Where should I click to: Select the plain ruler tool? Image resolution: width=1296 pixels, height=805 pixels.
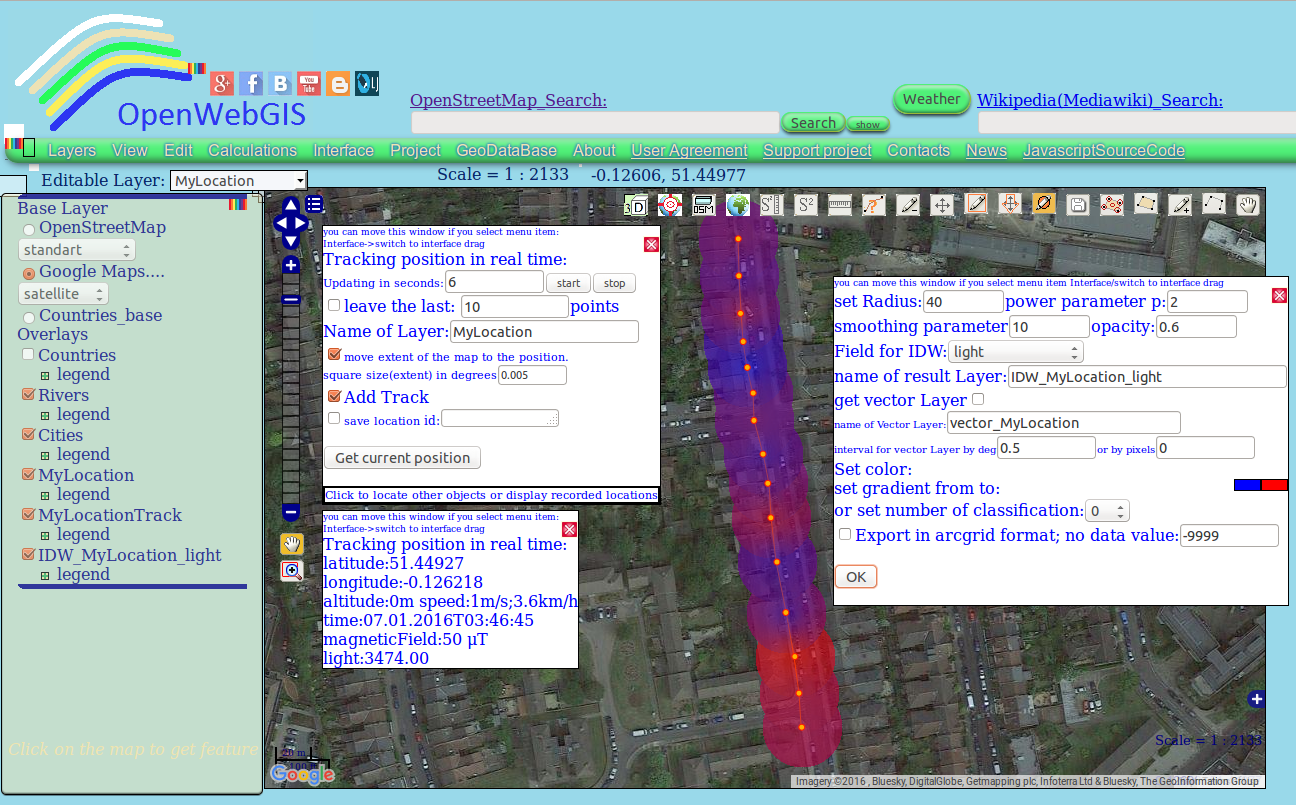click(840, 205)
